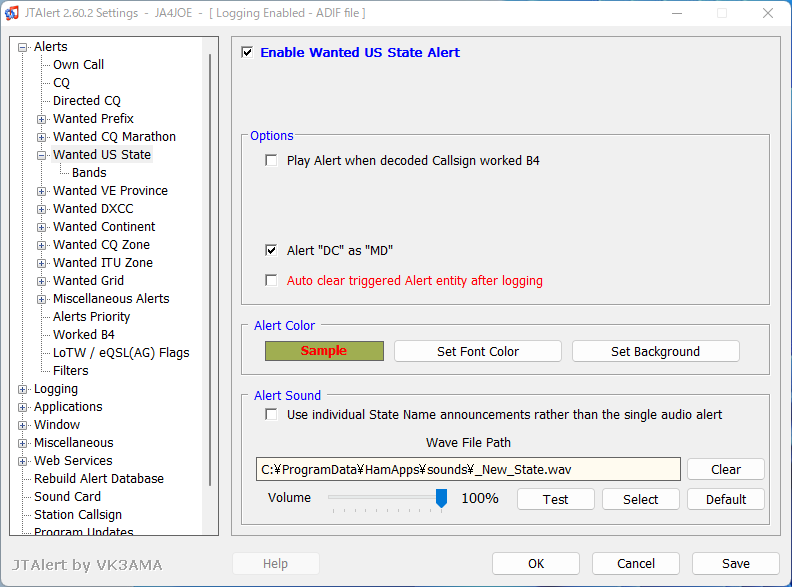Click the Wave File Path field
Screen dimensions: 792x587
(x=468, y=469)
